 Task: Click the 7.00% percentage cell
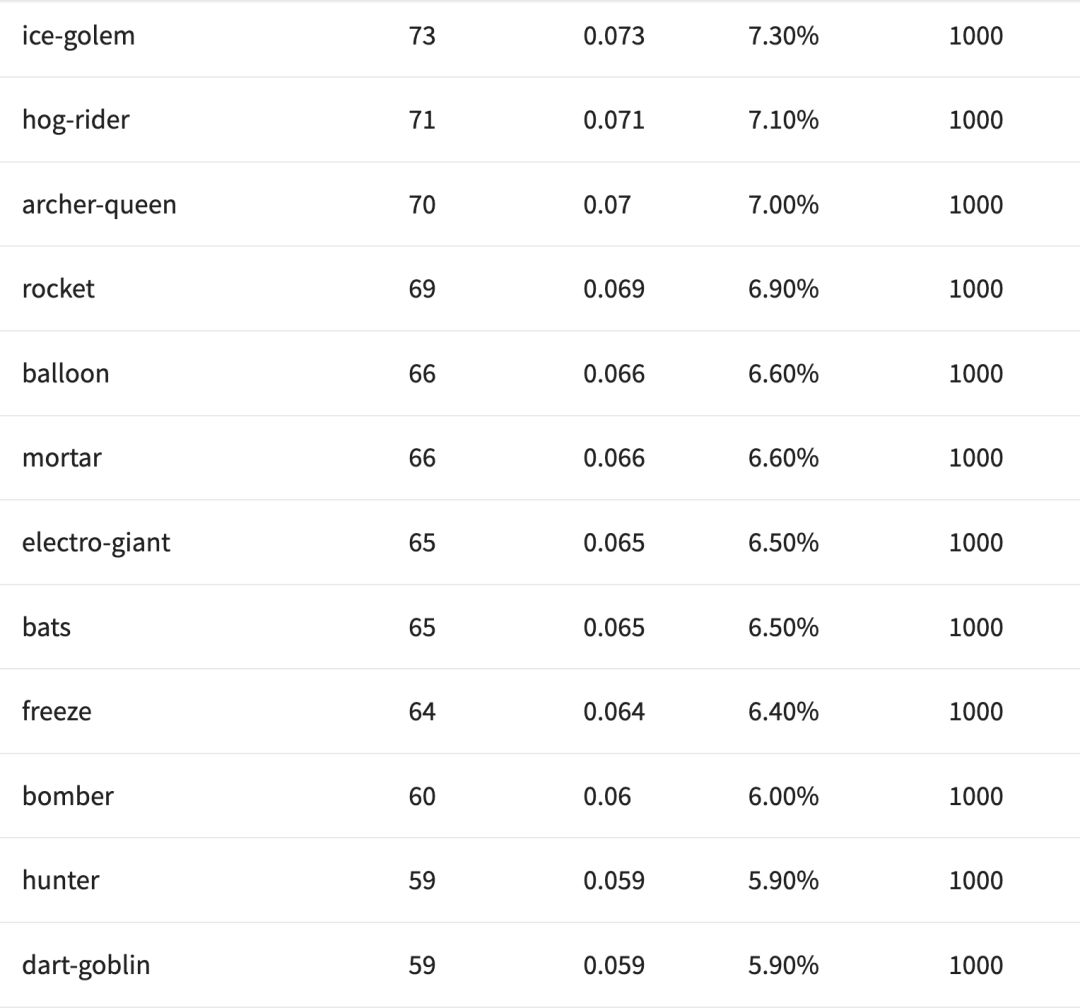point(783,204)
